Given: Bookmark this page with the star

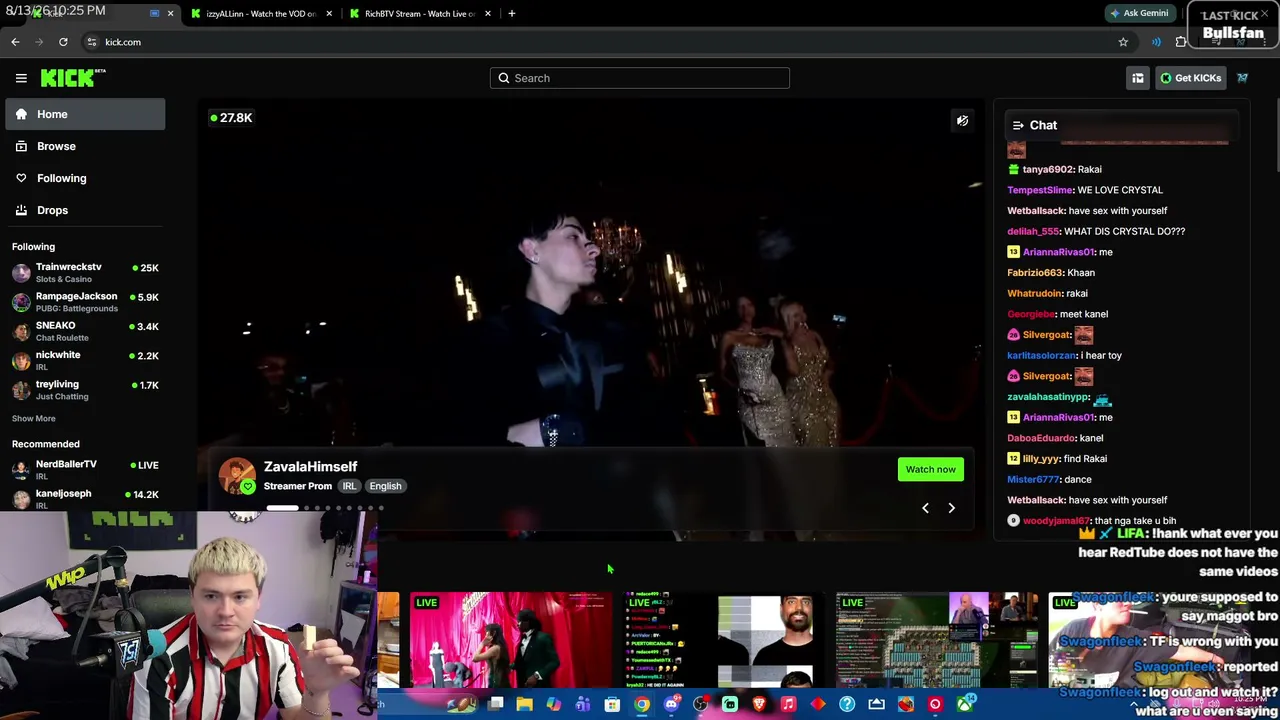Looking at the screenshot, I should (1123, 42).
